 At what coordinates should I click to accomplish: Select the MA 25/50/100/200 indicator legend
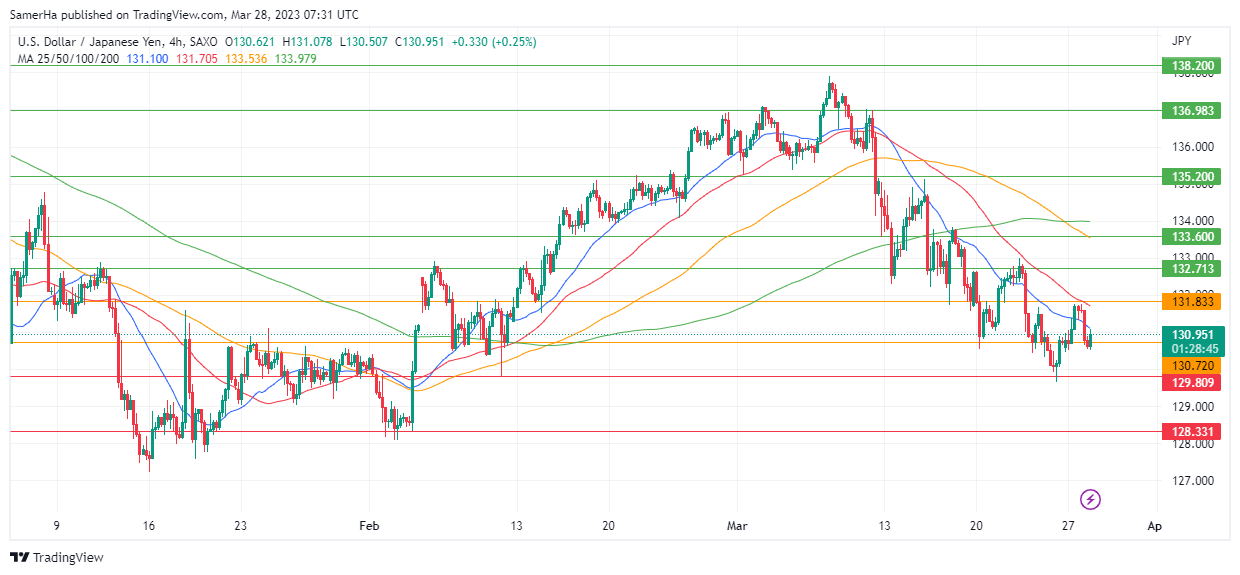[68, 58]
